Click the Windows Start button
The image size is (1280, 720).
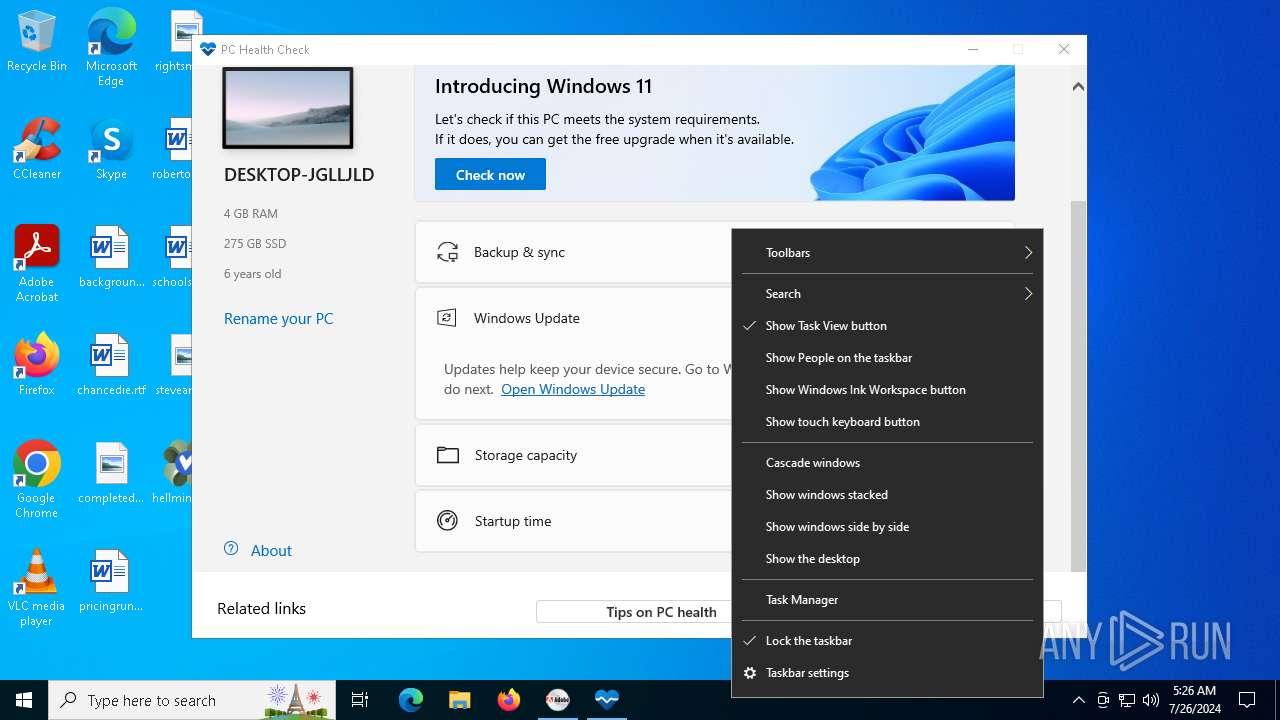(24, 700)
